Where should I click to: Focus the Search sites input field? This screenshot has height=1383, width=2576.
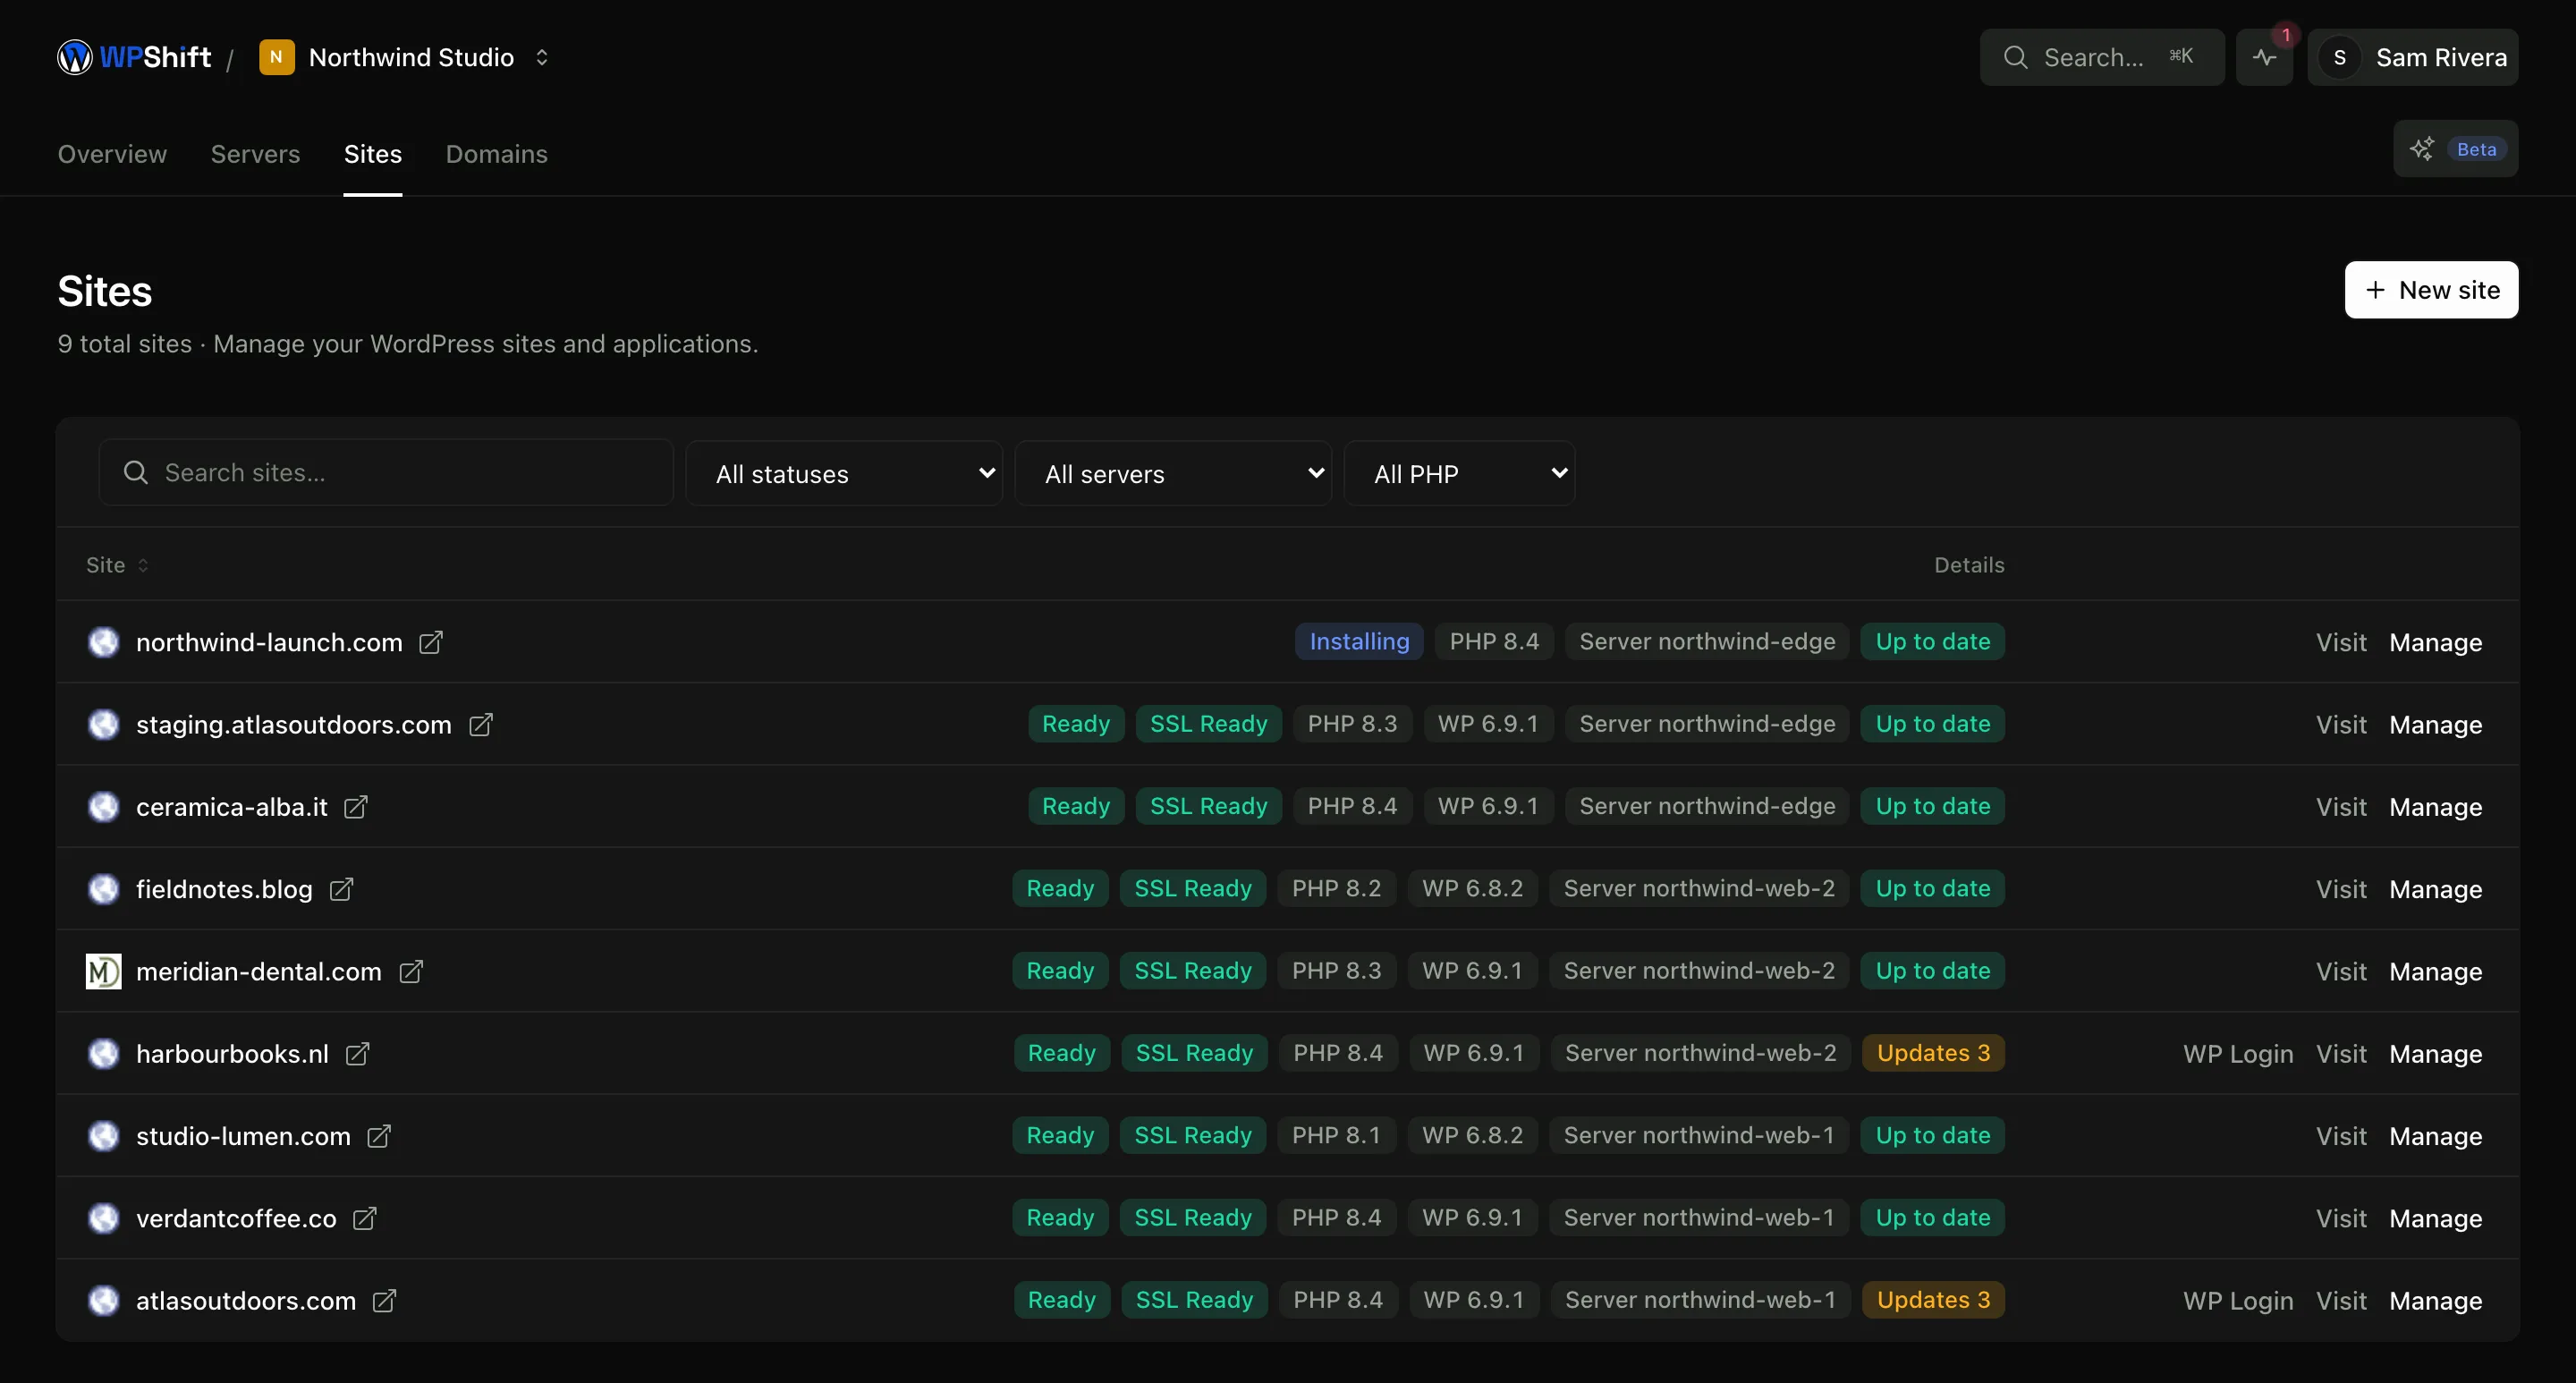pos(386,472)
